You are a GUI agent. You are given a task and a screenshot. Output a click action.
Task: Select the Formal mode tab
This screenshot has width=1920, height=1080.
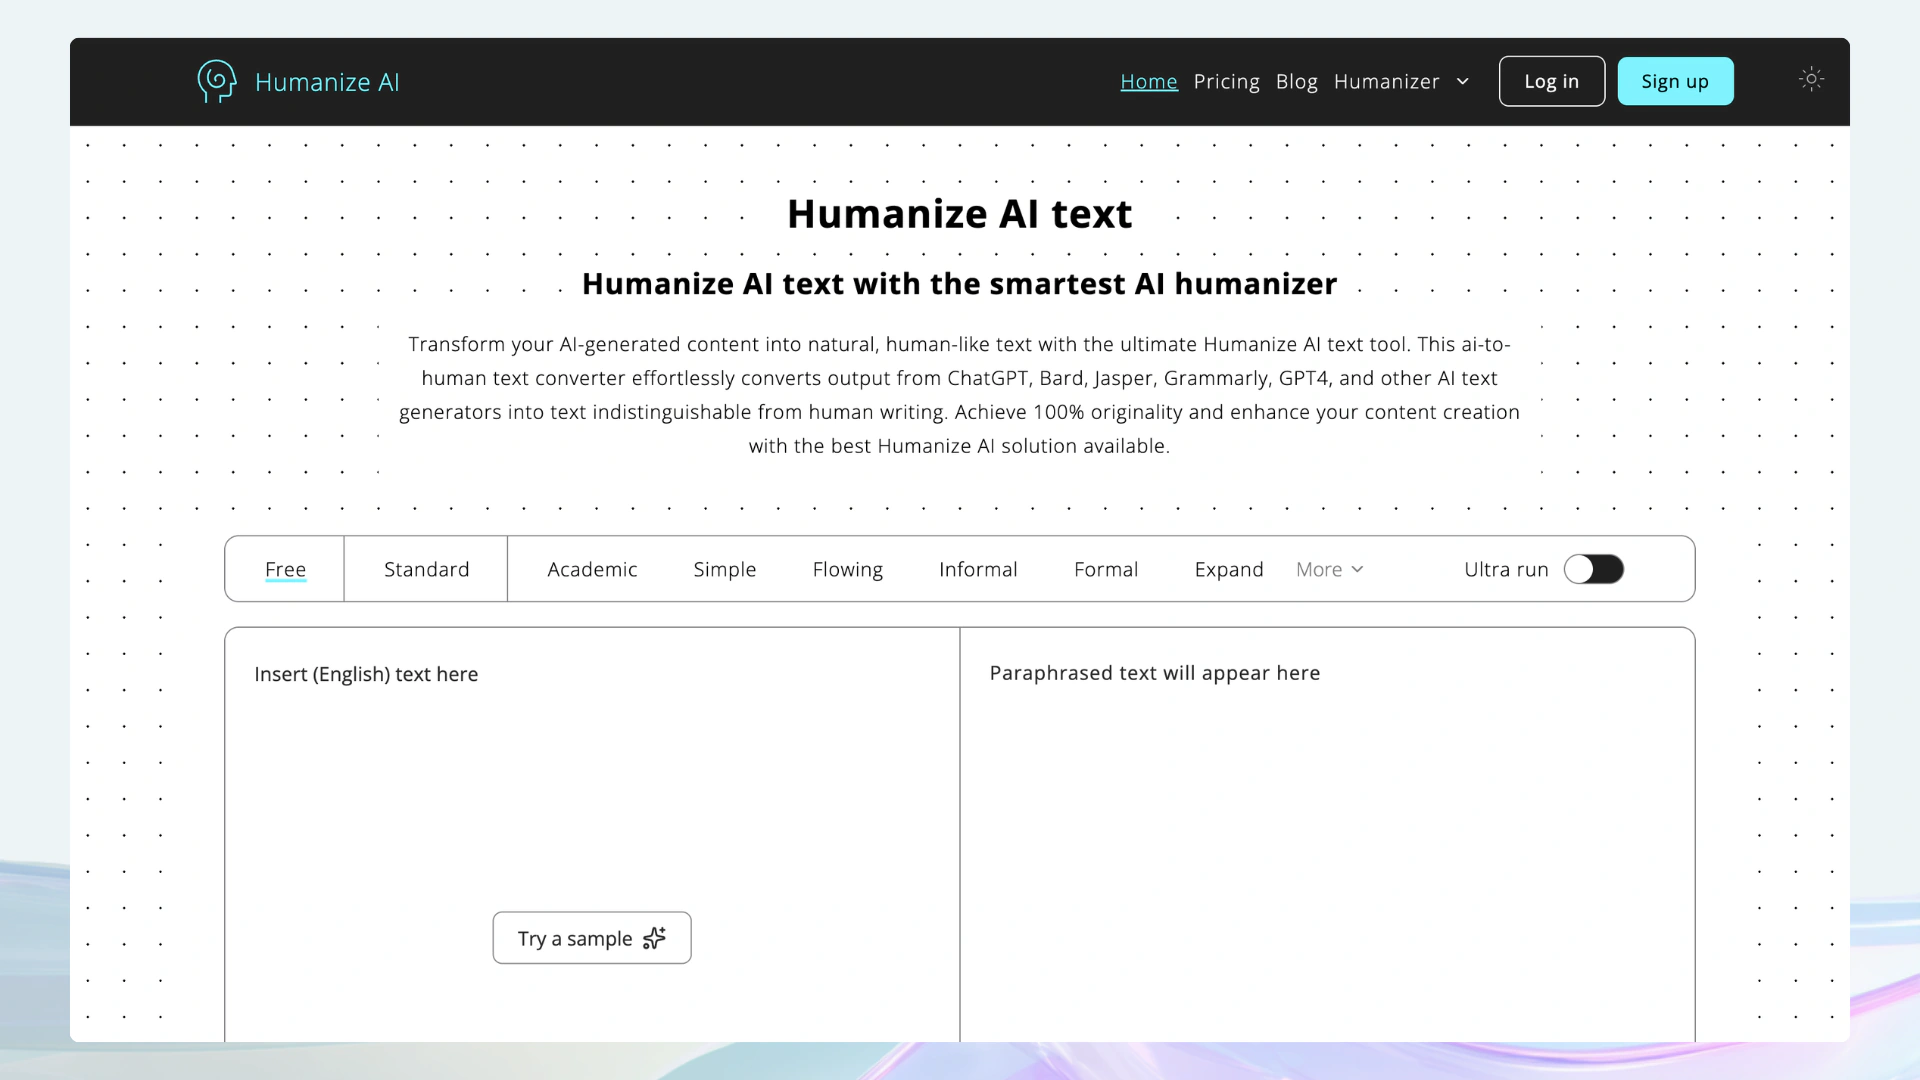coord(1106,569)
